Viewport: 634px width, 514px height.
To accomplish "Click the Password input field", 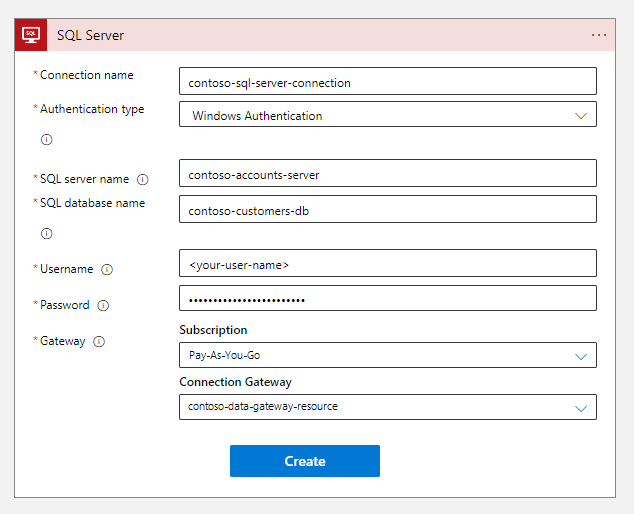I will click(387, 299).
